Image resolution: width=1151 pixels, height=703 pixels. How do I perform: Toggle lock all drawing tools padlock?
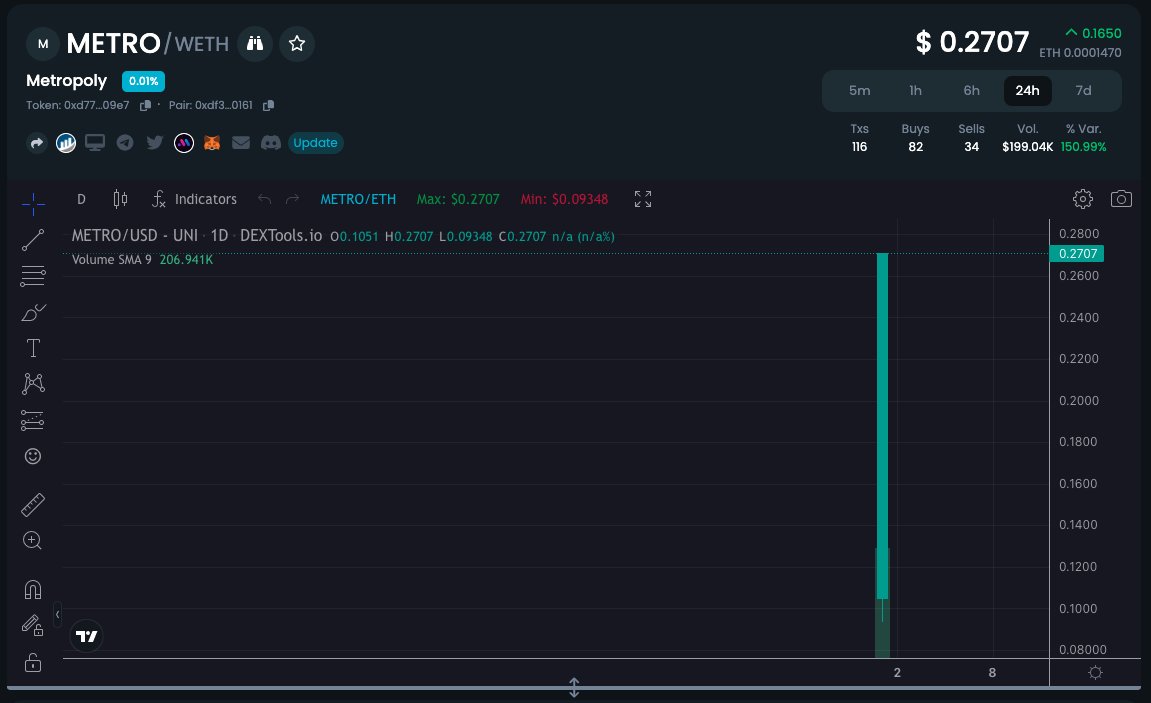[x=33, y=663]
